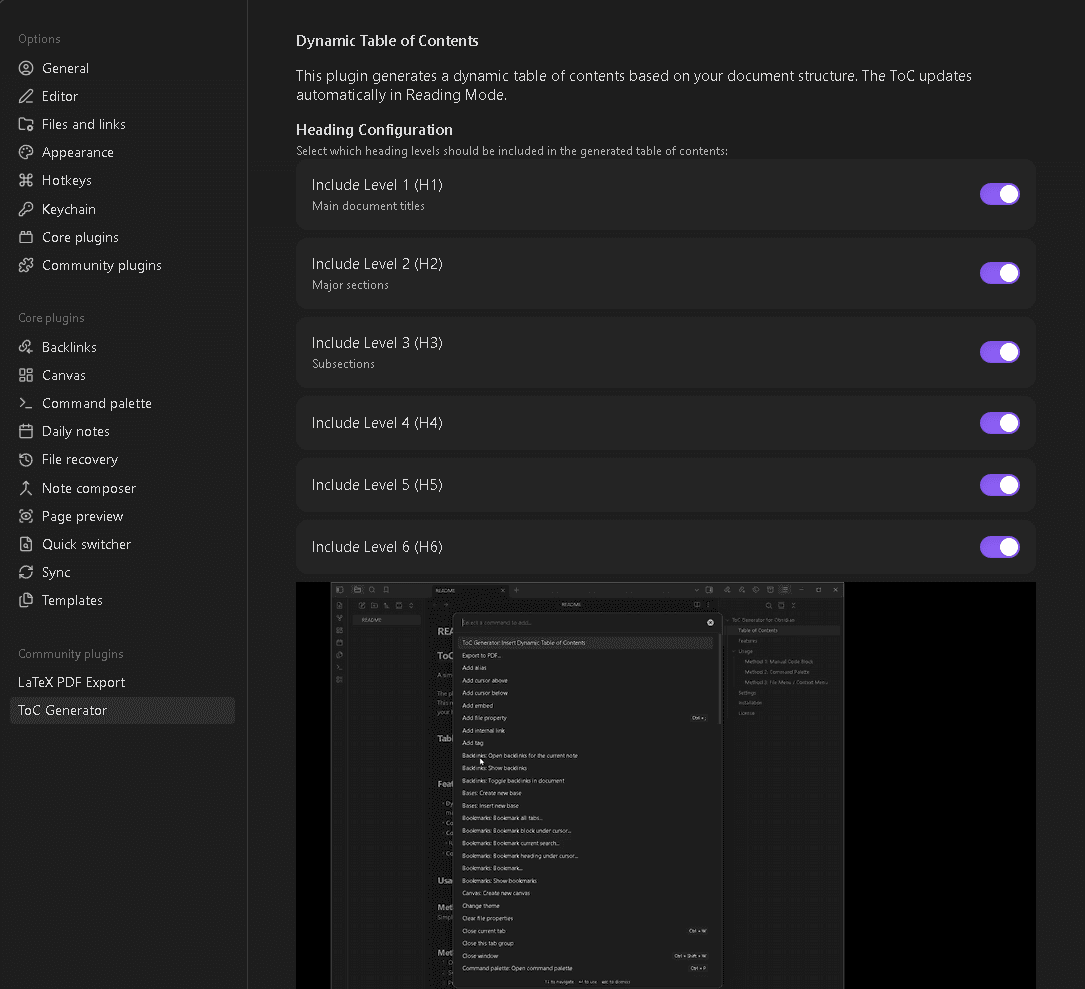Click the 'Heading Configuration' section title
Image resolution: width=1085 pixels, height=989 pixels.
coord(374,129)
